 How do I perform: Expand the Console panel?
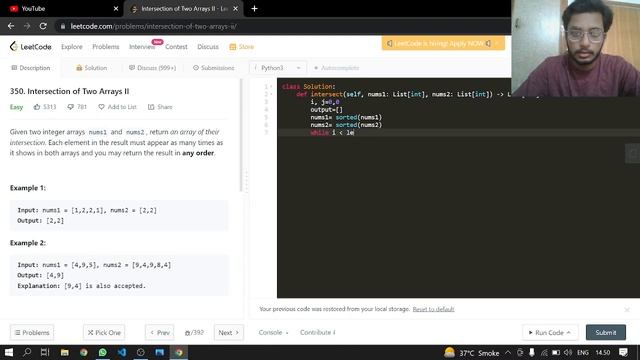click(x=273, y=333)
